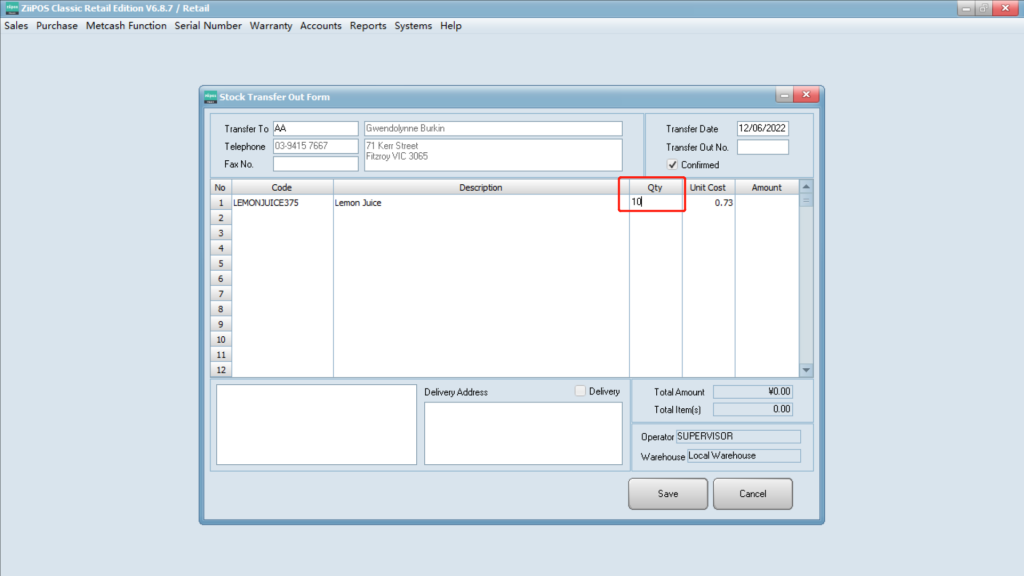The height and width of the screenshot is (576, 1024).
Task: Select row 2 header in item grid
Action: 221,217
